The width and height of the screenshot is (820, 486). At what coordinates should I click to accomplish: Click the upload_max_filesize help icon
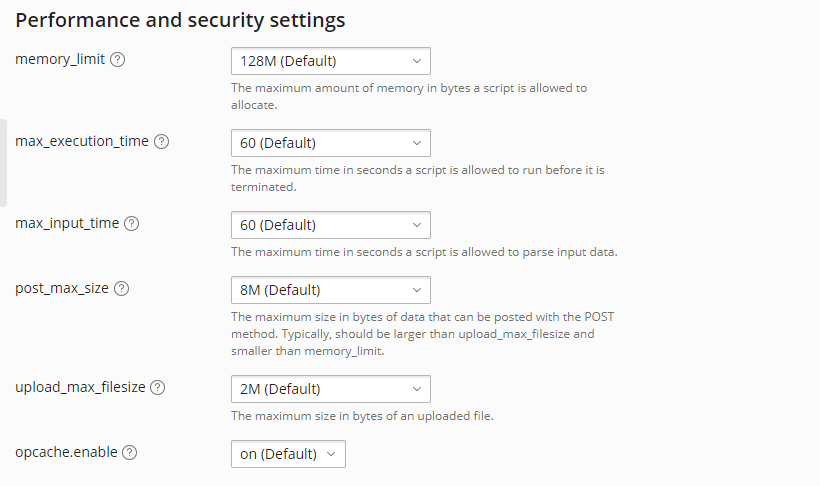pos(158,387)
